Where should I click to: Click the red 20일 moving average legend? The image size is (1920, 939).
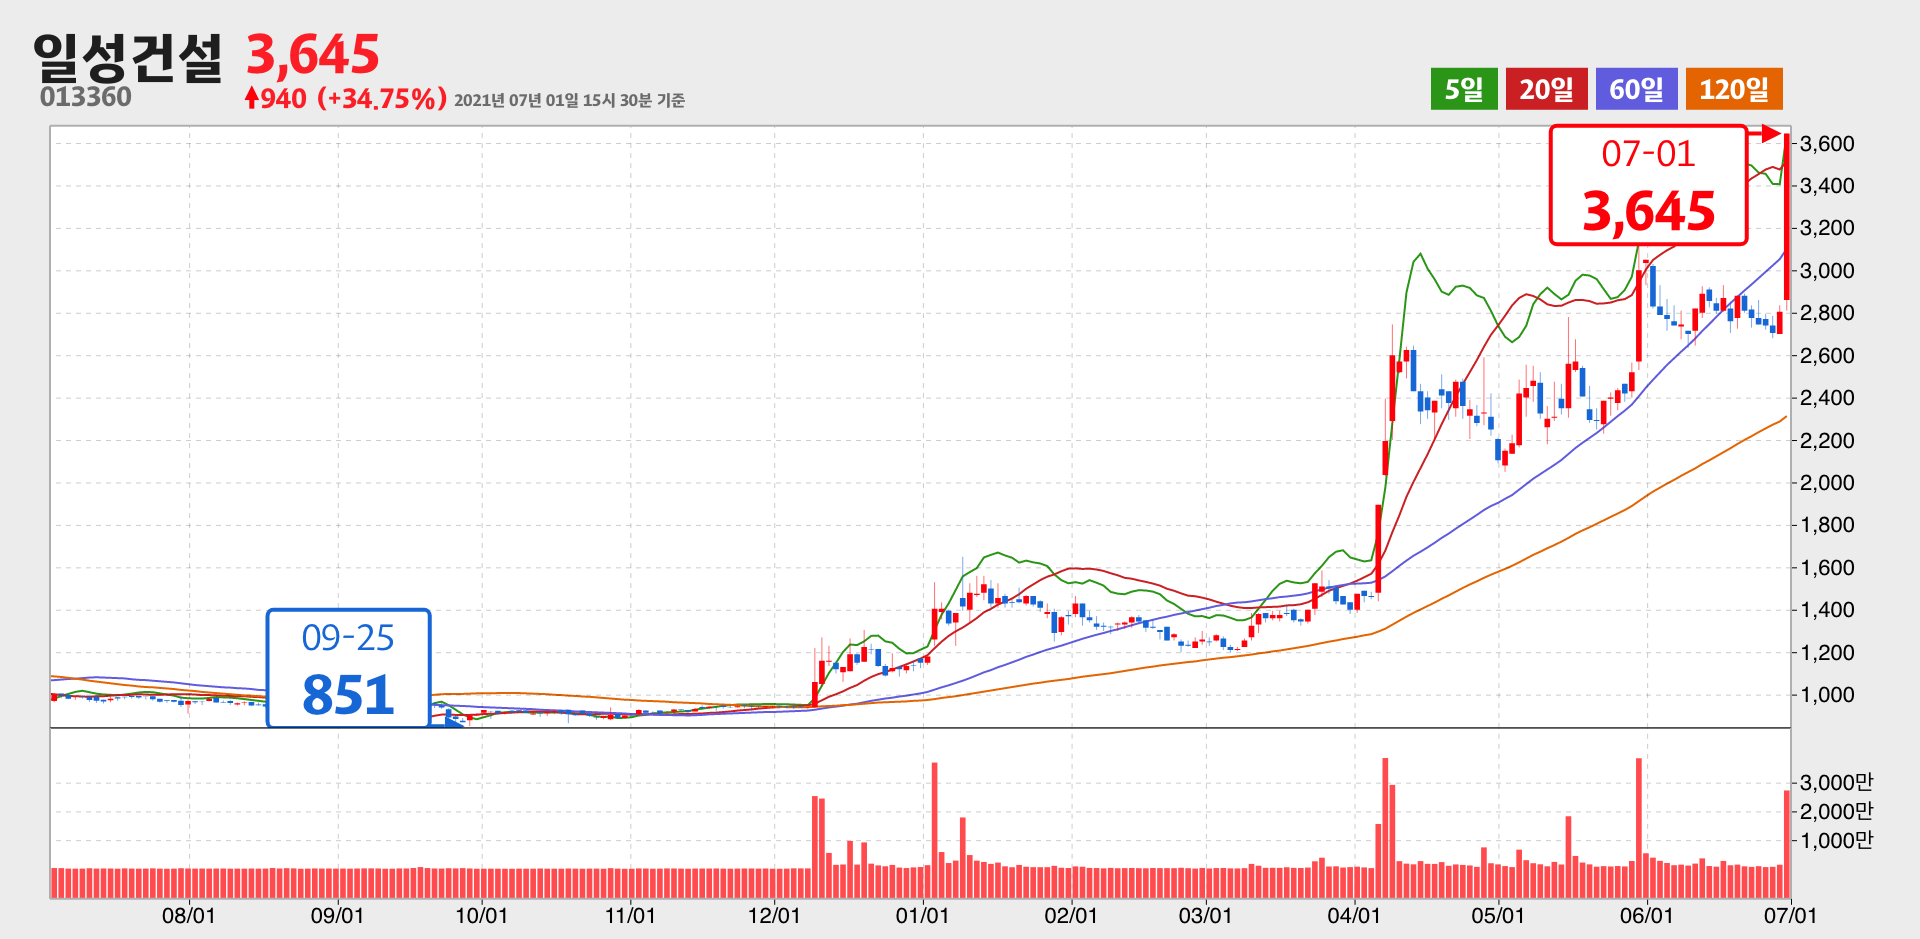click(x=1547, y=89)
